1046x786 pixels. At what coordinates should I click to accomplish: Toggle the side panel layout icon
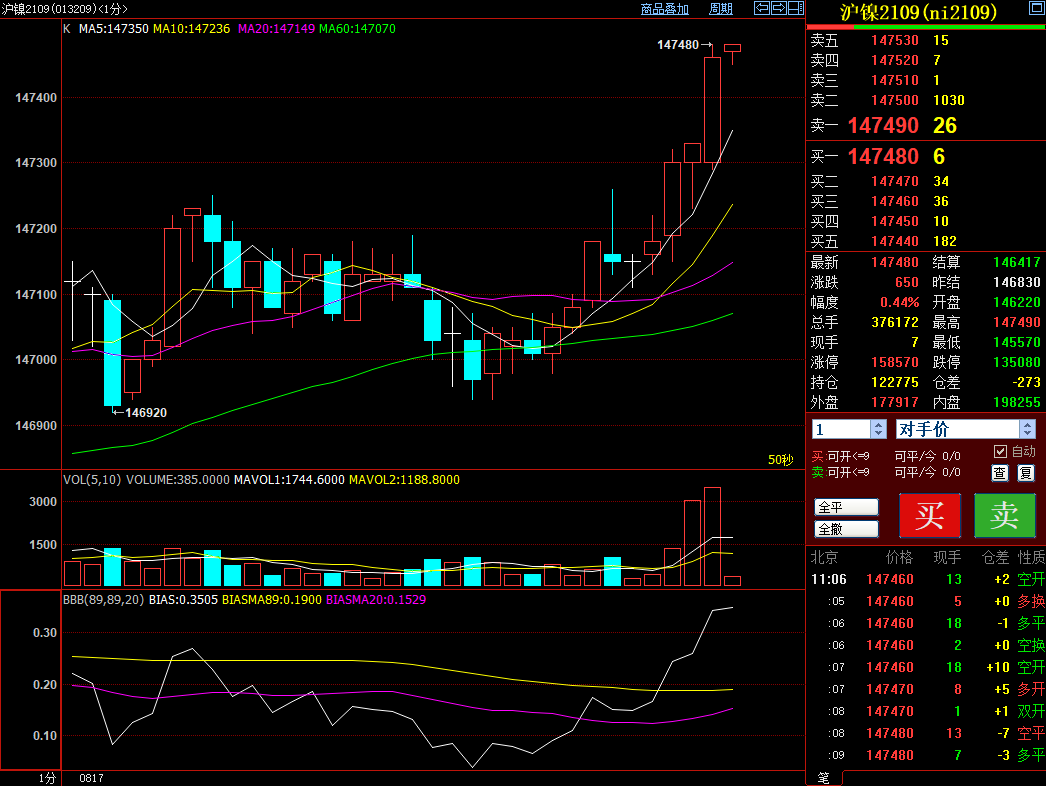click(796, 8)
